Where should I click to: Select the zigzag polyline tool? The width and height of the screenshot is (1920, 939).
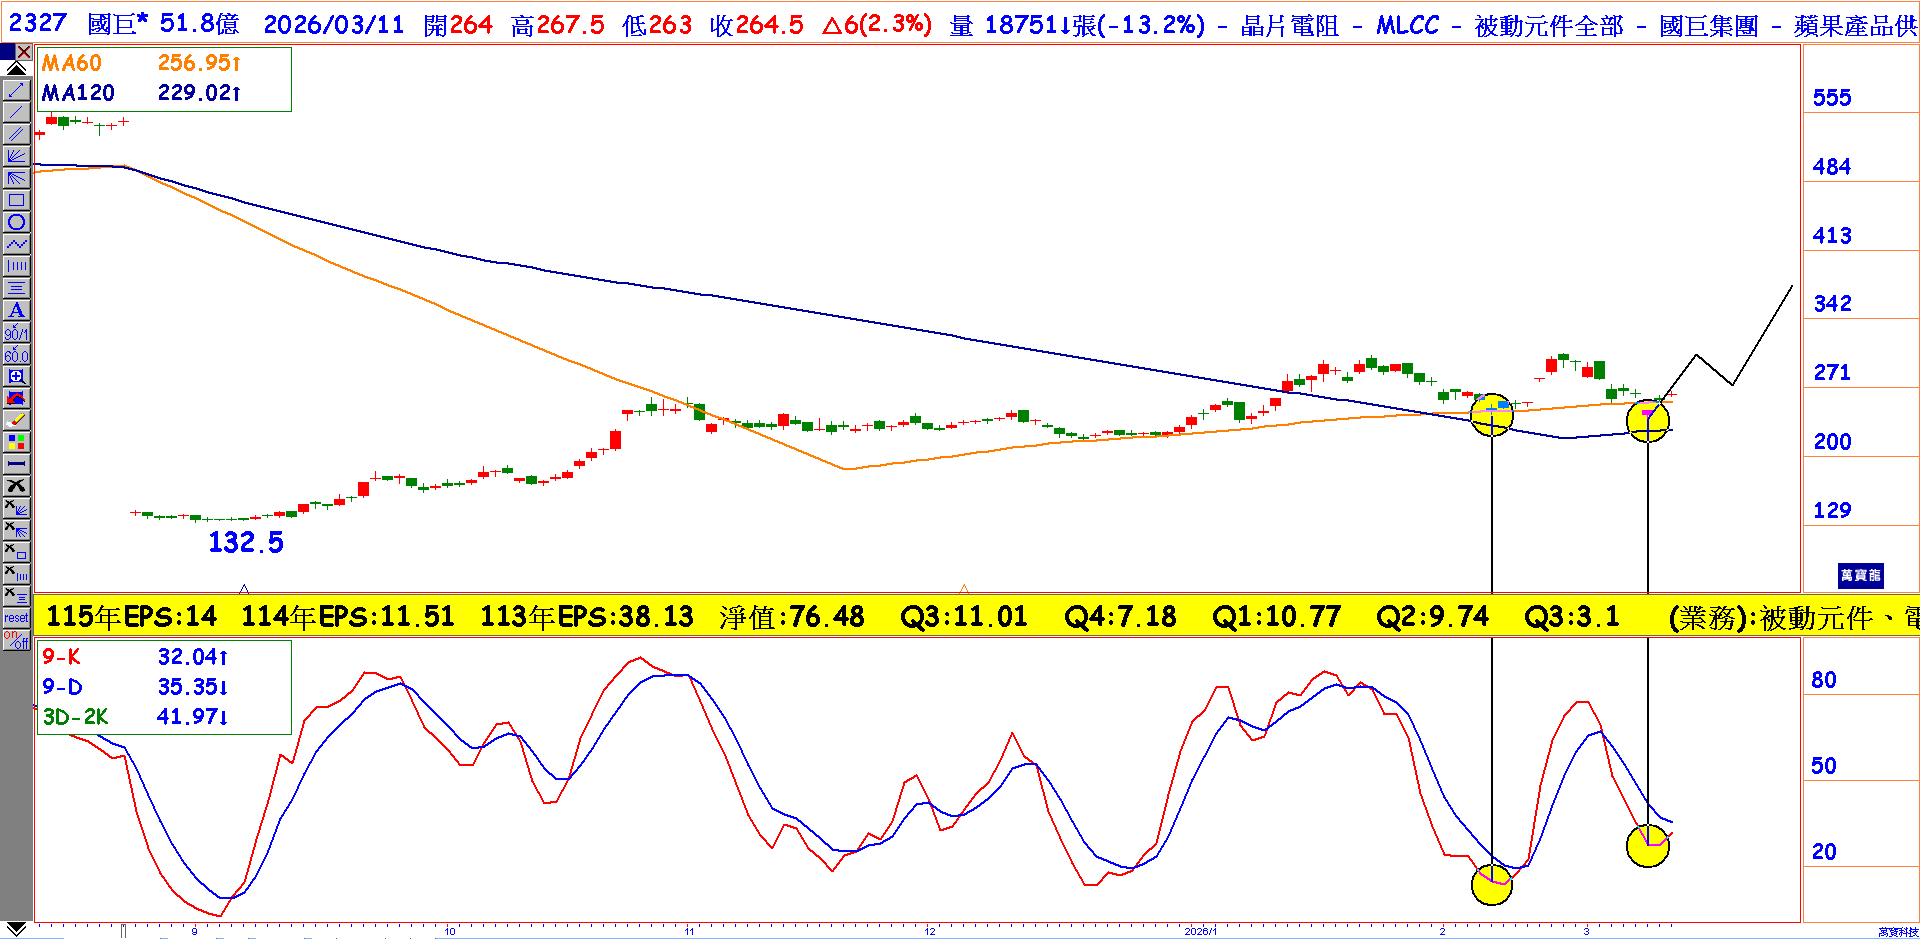tap(16, 244)
